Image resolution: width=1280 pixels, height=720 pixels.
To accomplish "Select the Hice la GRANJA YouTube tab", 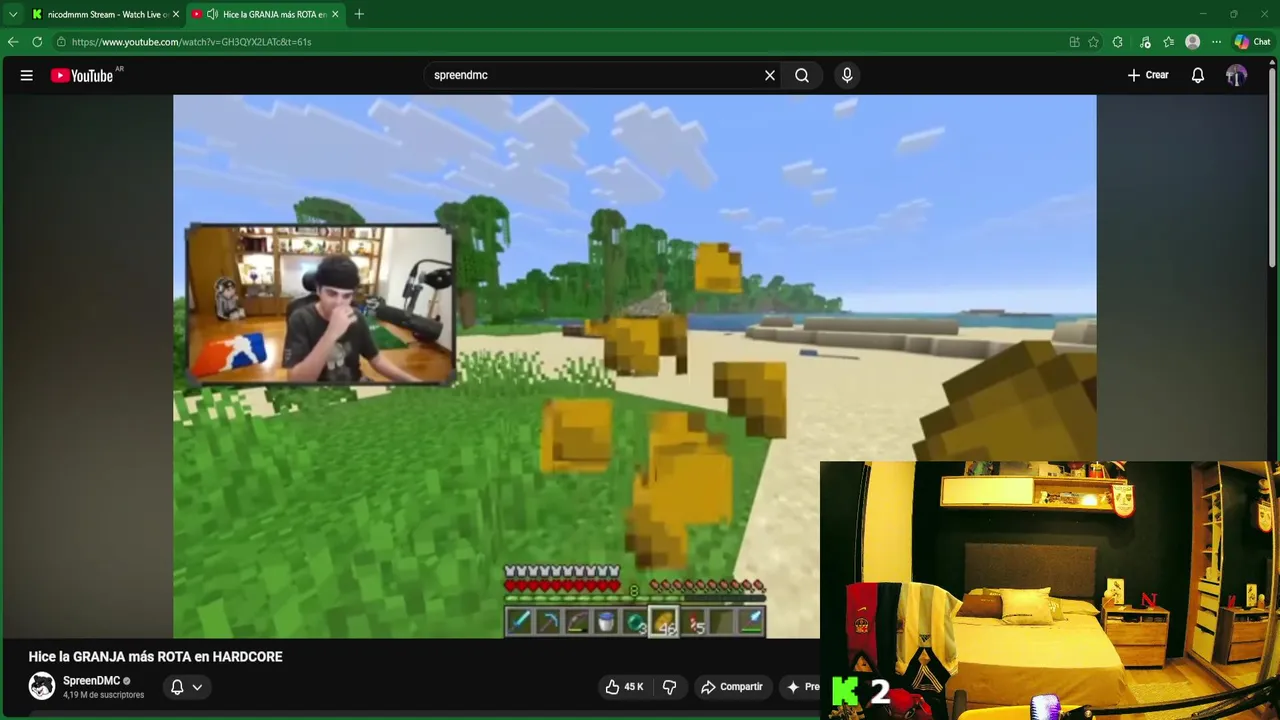I will tap(266, 14).
